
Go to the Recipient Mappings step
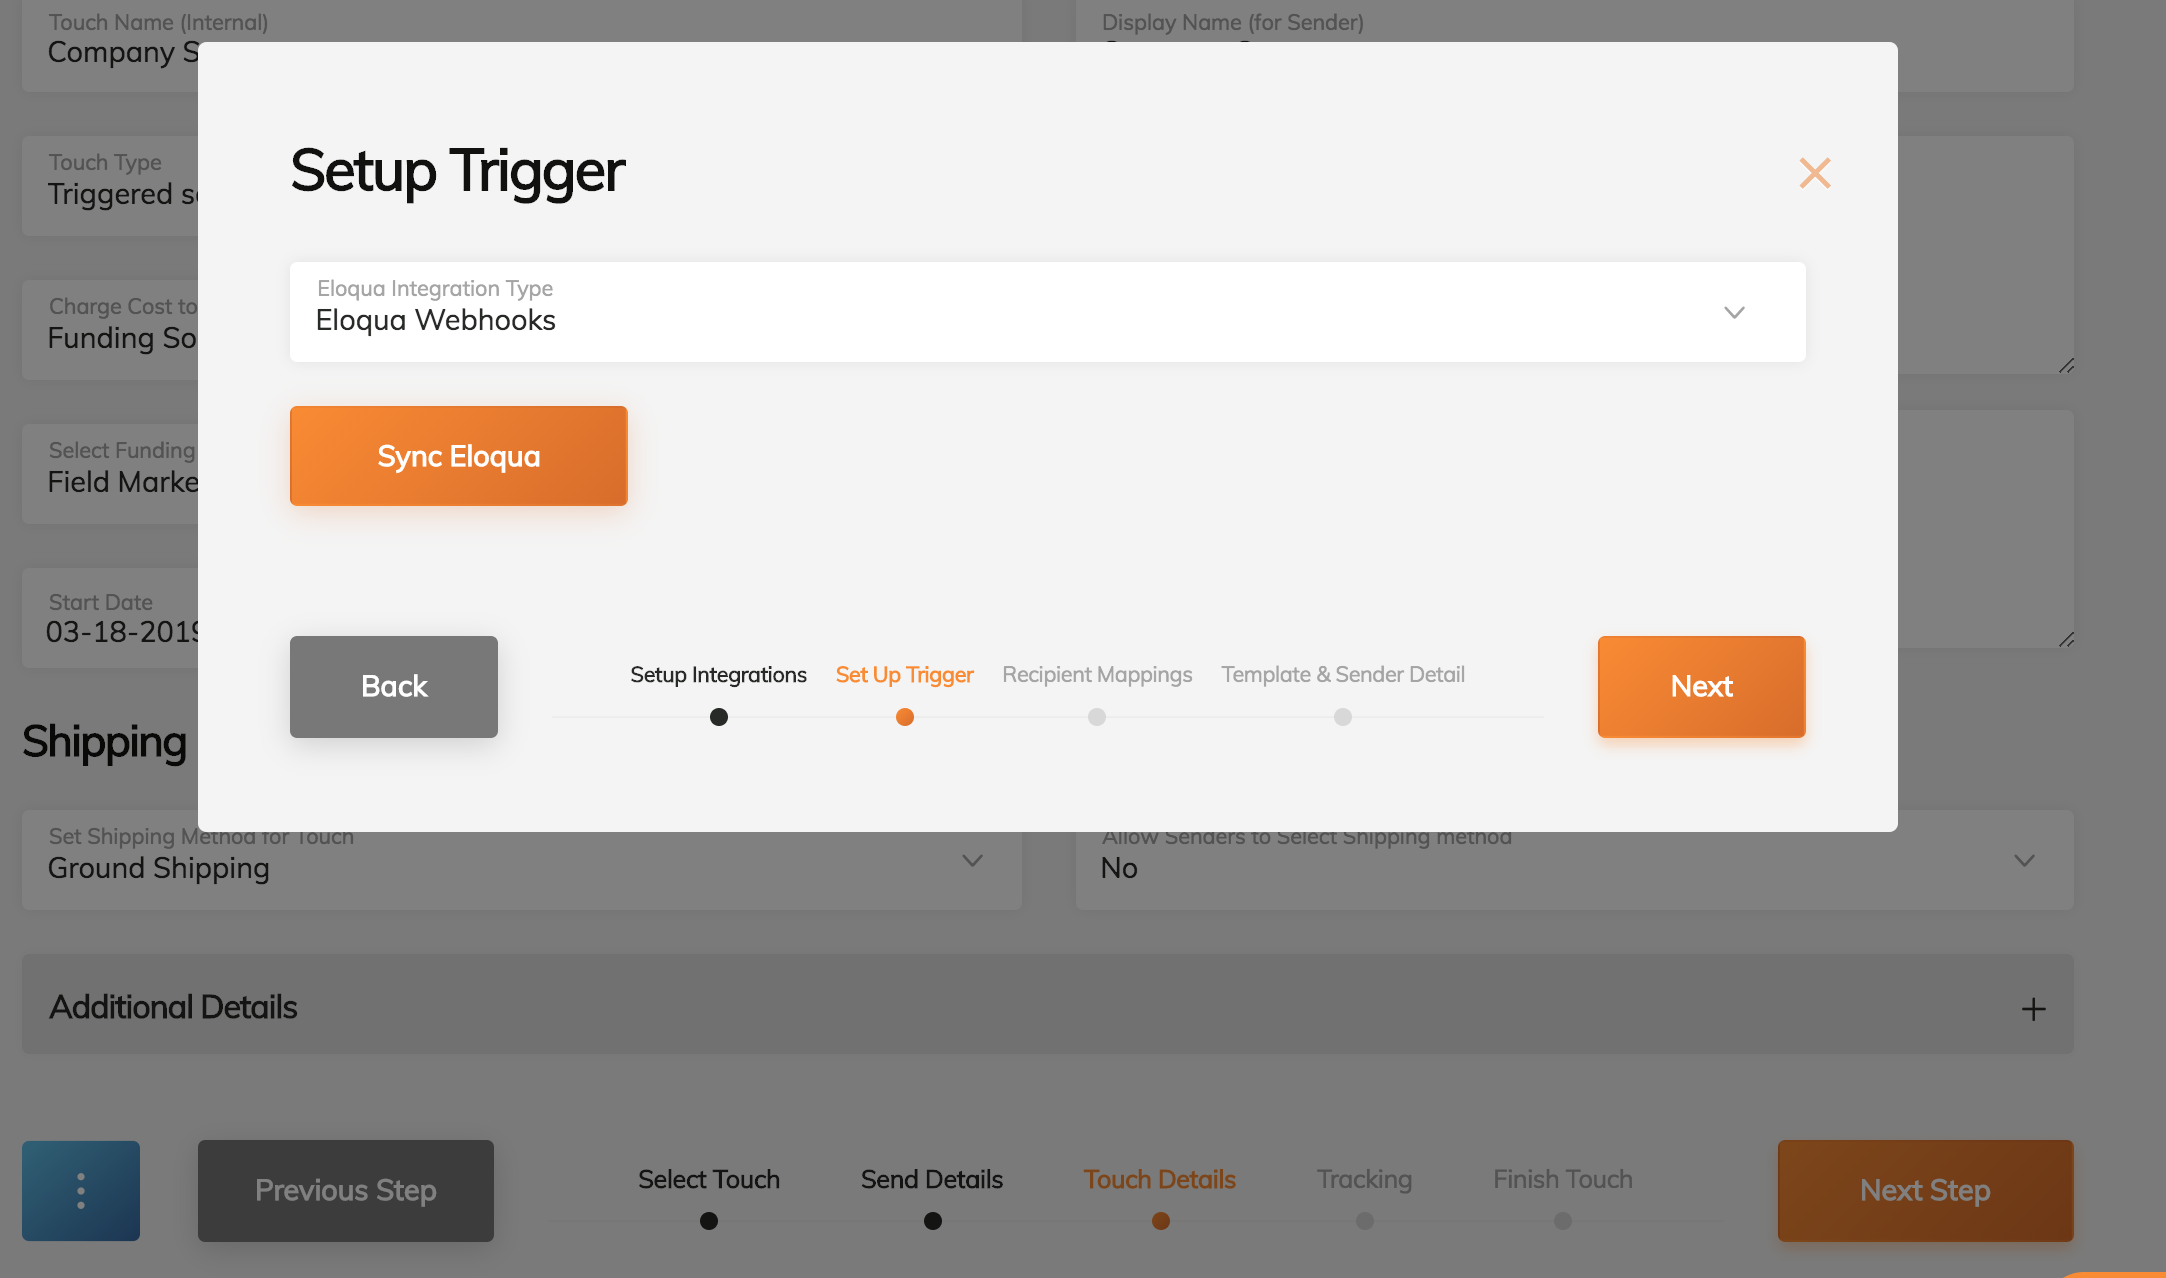pyautogui.click(x=1096, y=675)
